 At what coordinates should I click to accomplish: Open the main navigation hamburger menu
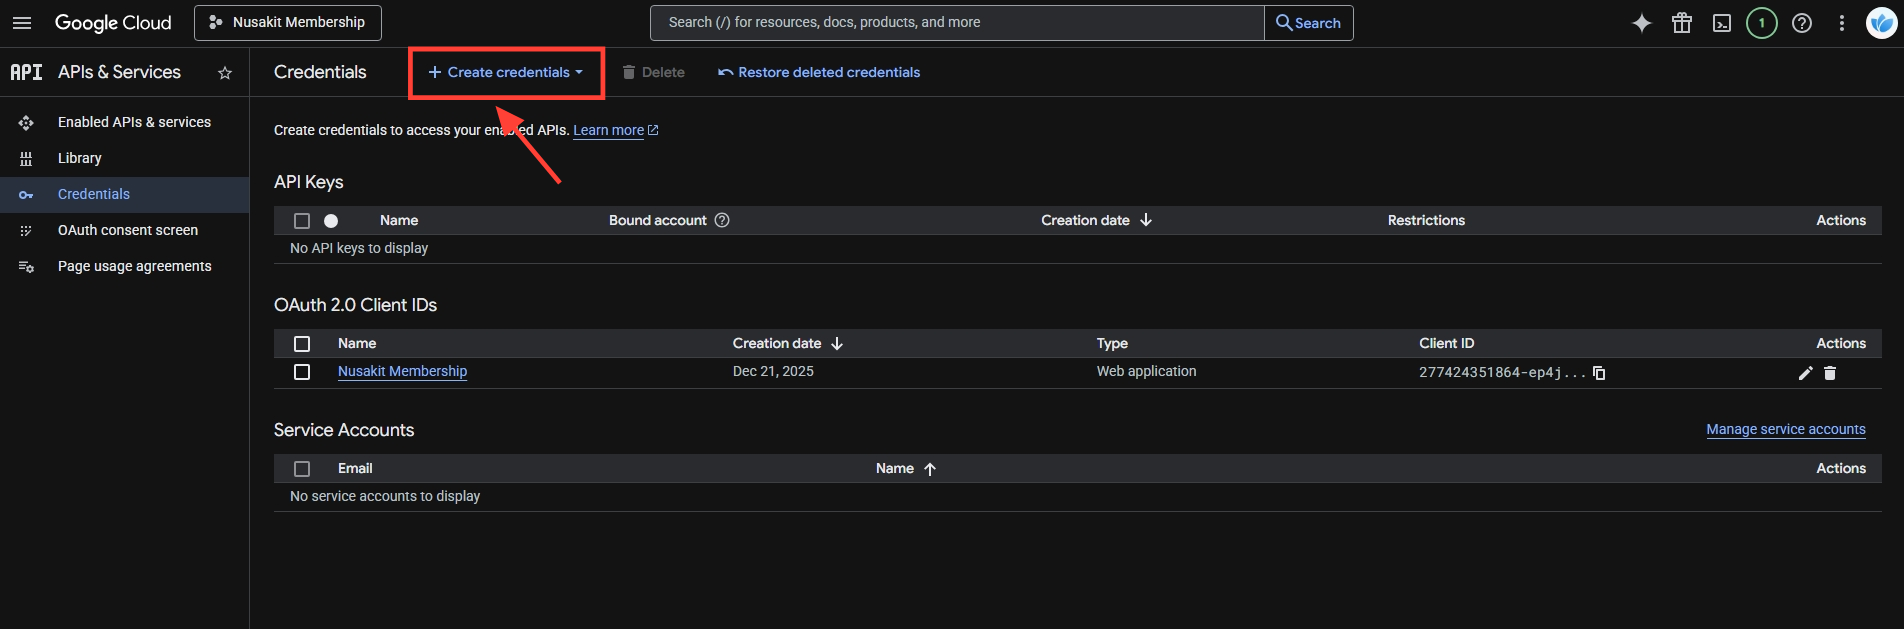tap(22, 23)
